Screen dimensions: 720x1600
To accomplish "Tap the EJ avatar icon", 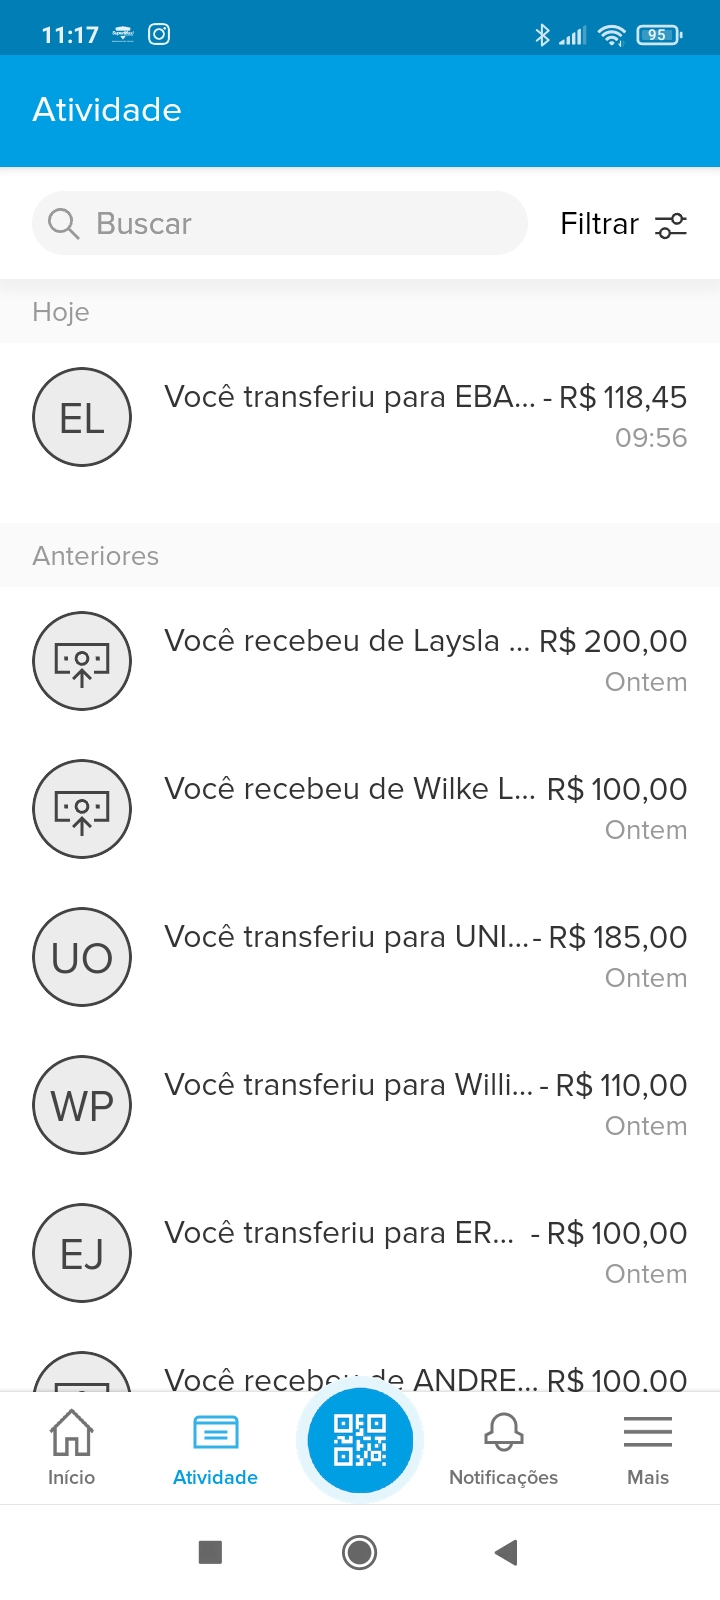I will tap(82, 1253).
